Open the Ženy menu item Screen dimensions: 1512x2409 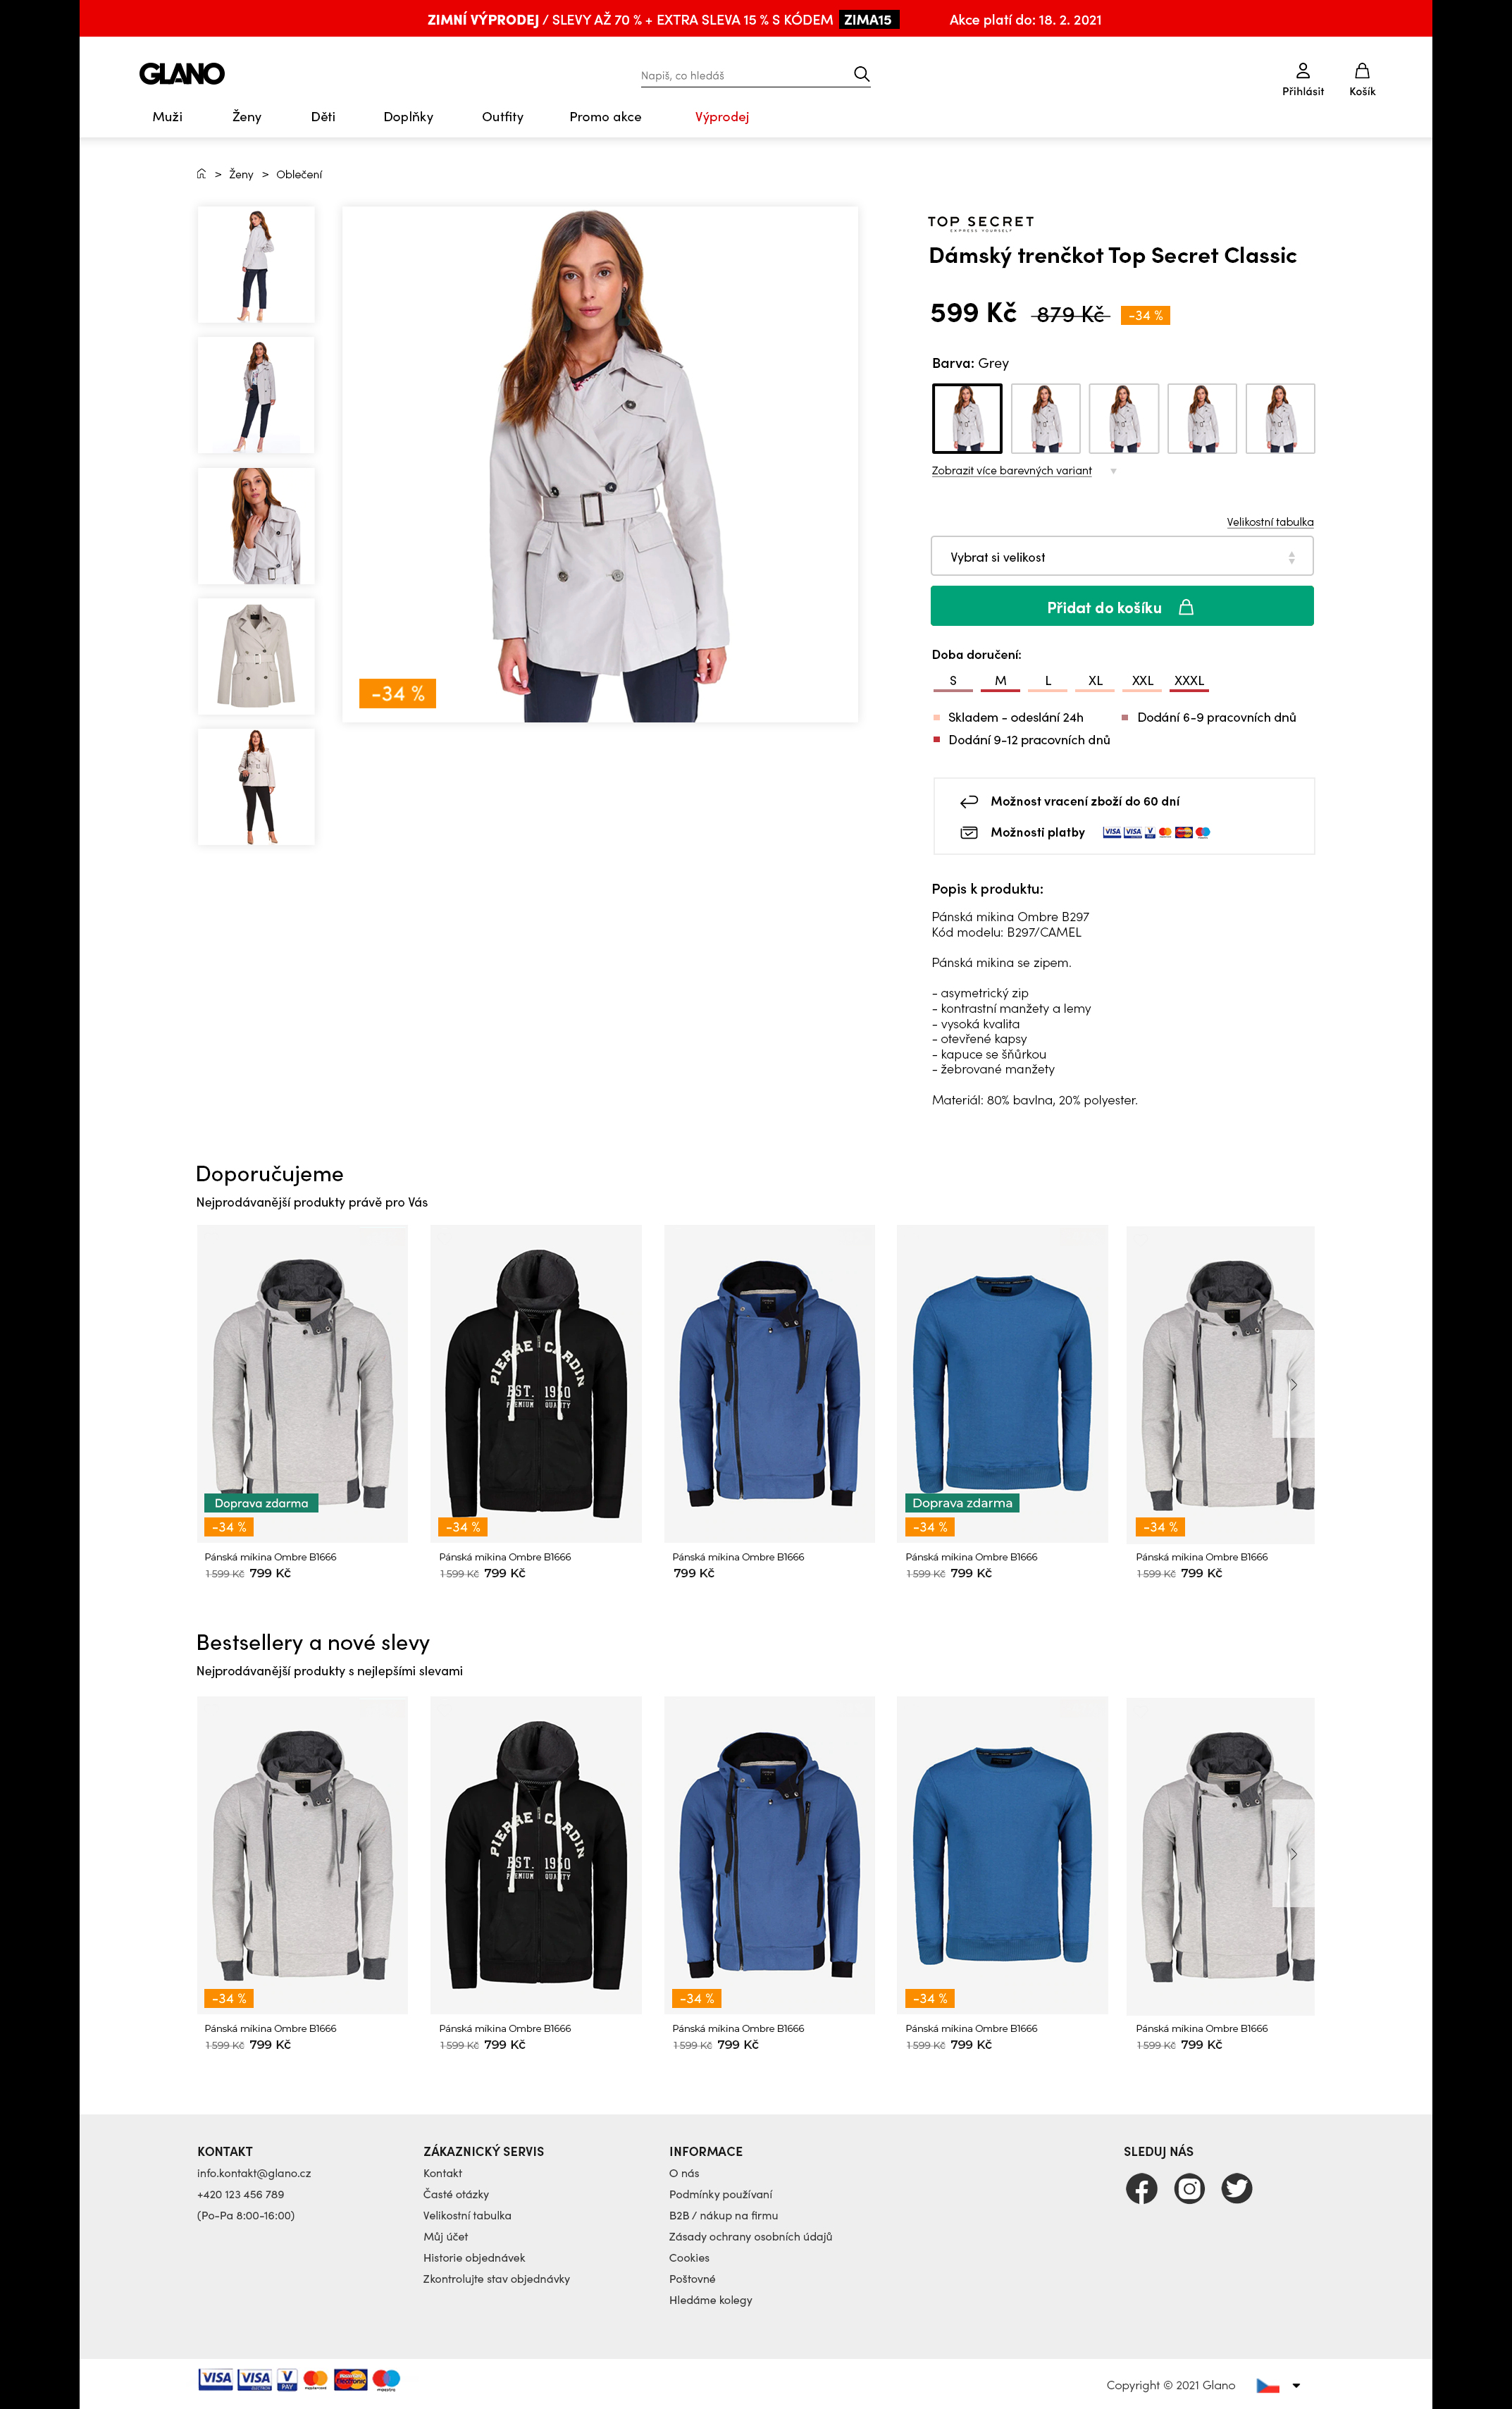click(x=247, y=117)
